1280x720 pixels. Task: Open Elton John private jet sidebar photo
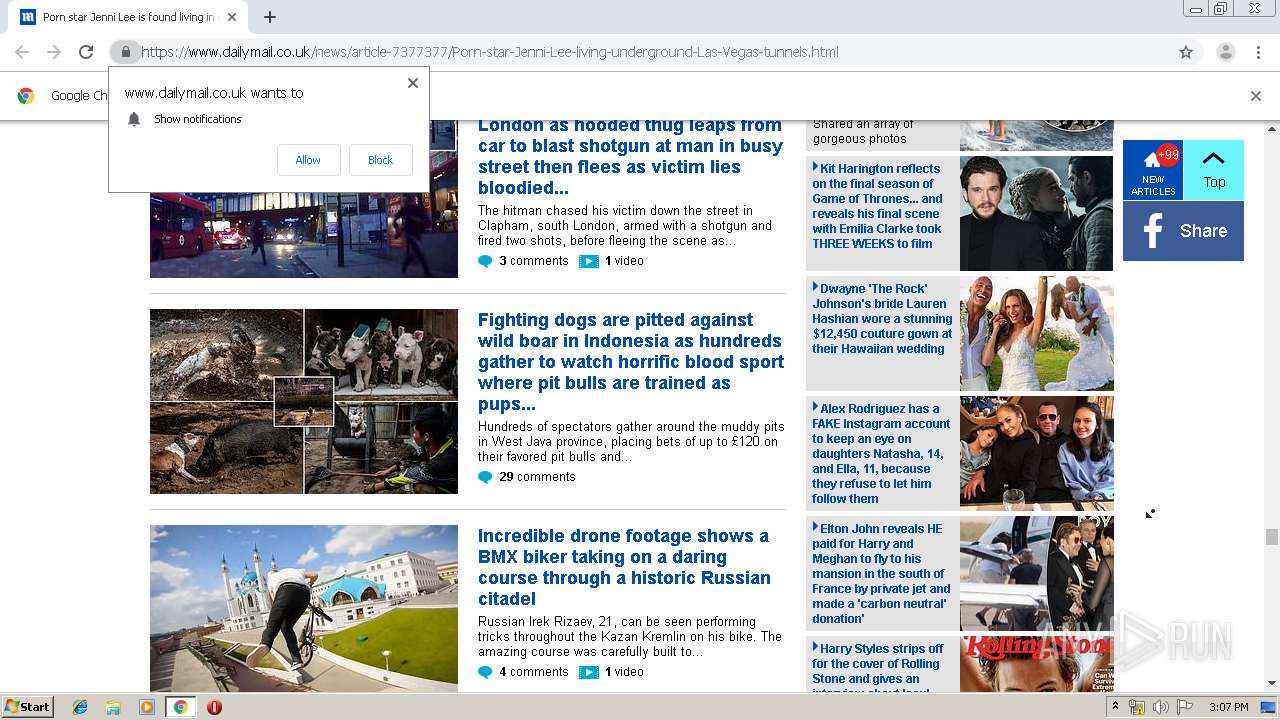click(1036, 573)
